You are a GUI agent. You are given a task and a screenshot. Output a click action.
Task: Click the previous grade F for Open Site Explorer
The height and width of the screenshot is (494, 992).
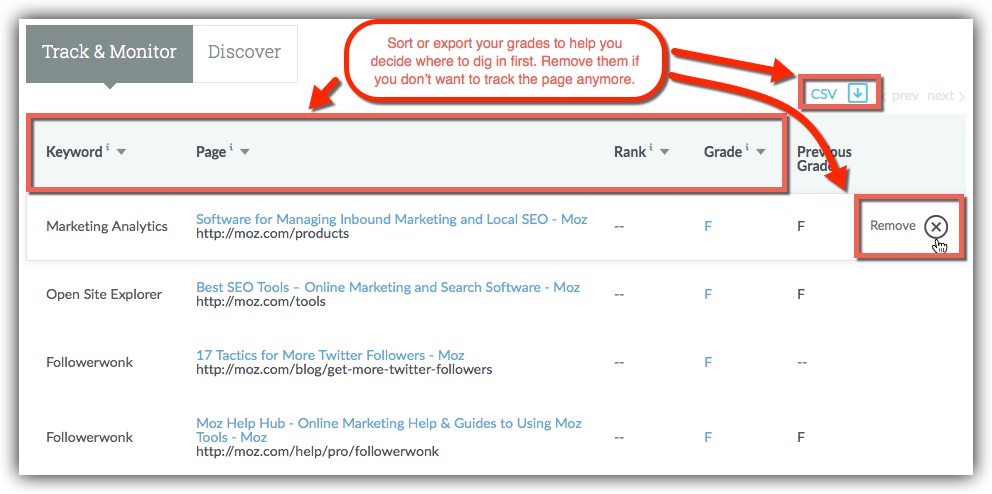[x=801, y=294]
